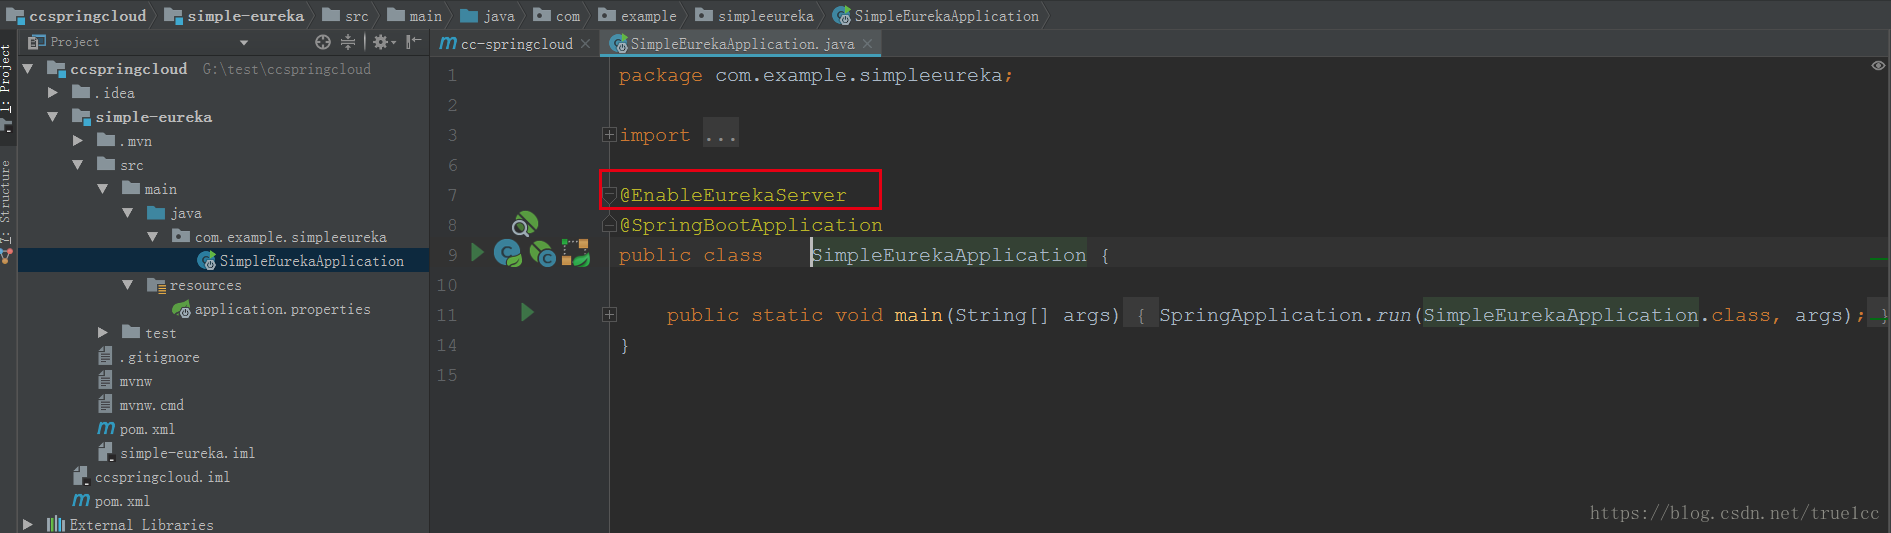Select the mvnw.cmd file
This screenshot has height=533, width=1891.
(x=152, y=405)
